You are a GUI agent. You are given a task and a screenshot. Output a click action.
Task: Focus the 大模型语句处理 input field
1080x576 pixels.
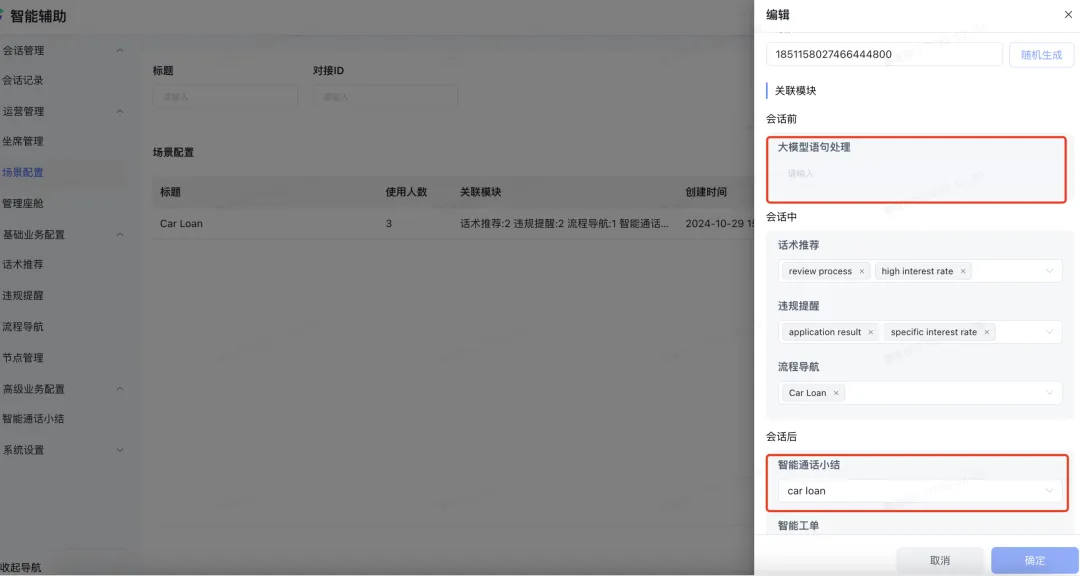click(x=915, y=174)
